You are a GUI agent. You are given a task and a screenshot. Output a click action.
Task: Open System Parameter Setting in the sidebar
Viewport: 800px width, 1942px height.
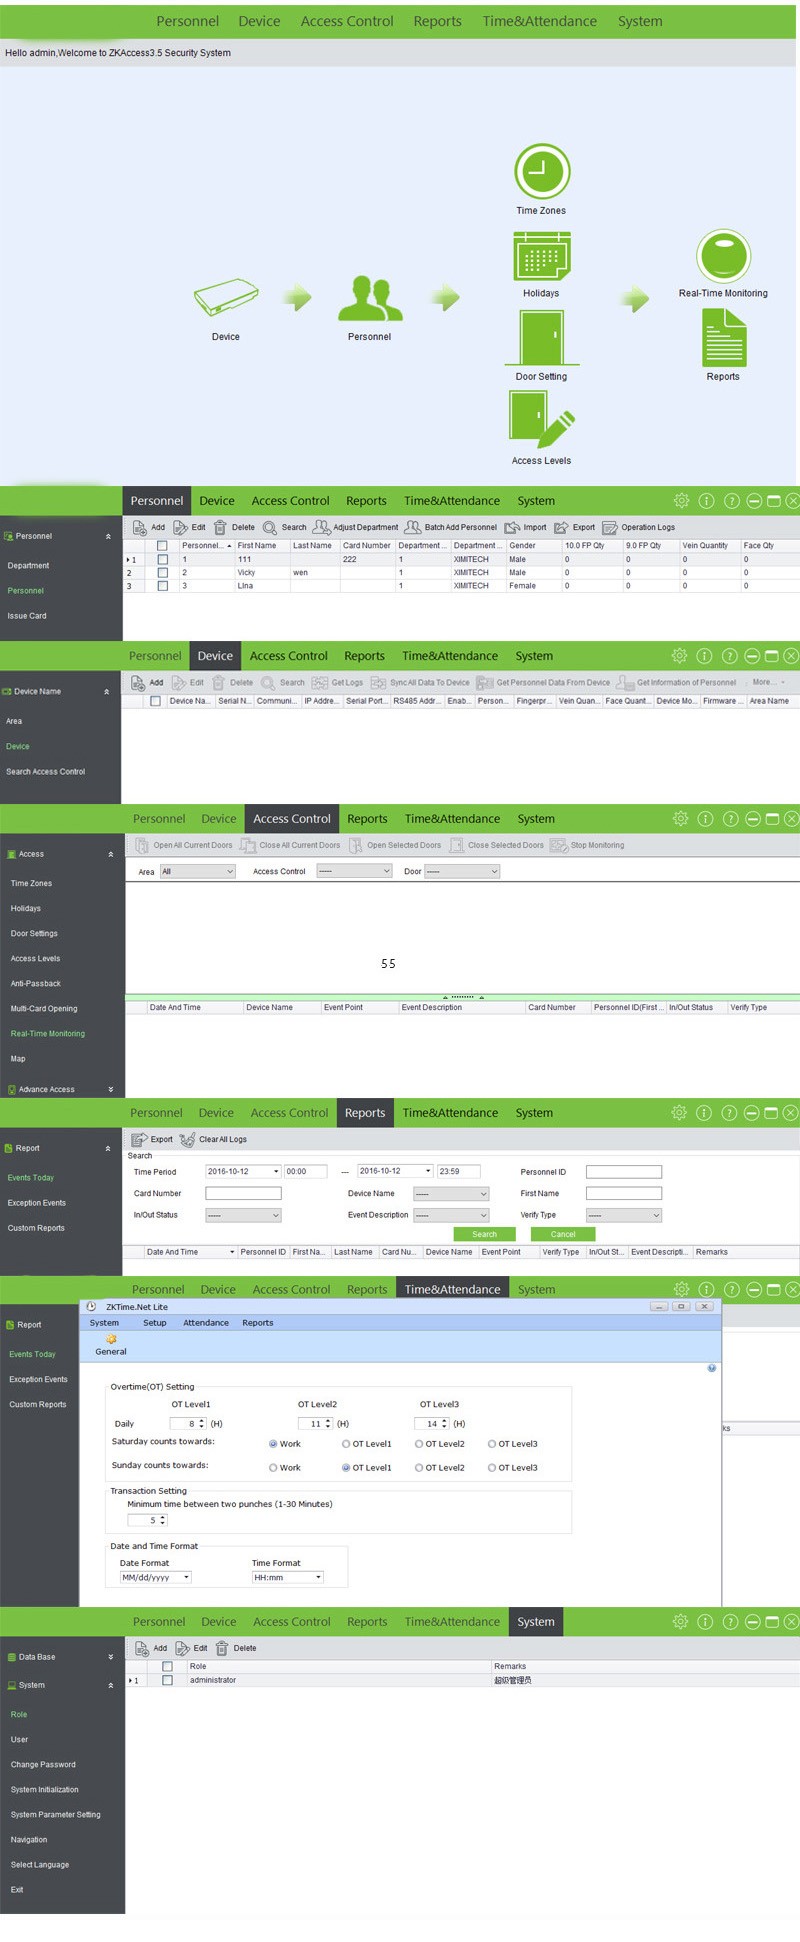56,1815
